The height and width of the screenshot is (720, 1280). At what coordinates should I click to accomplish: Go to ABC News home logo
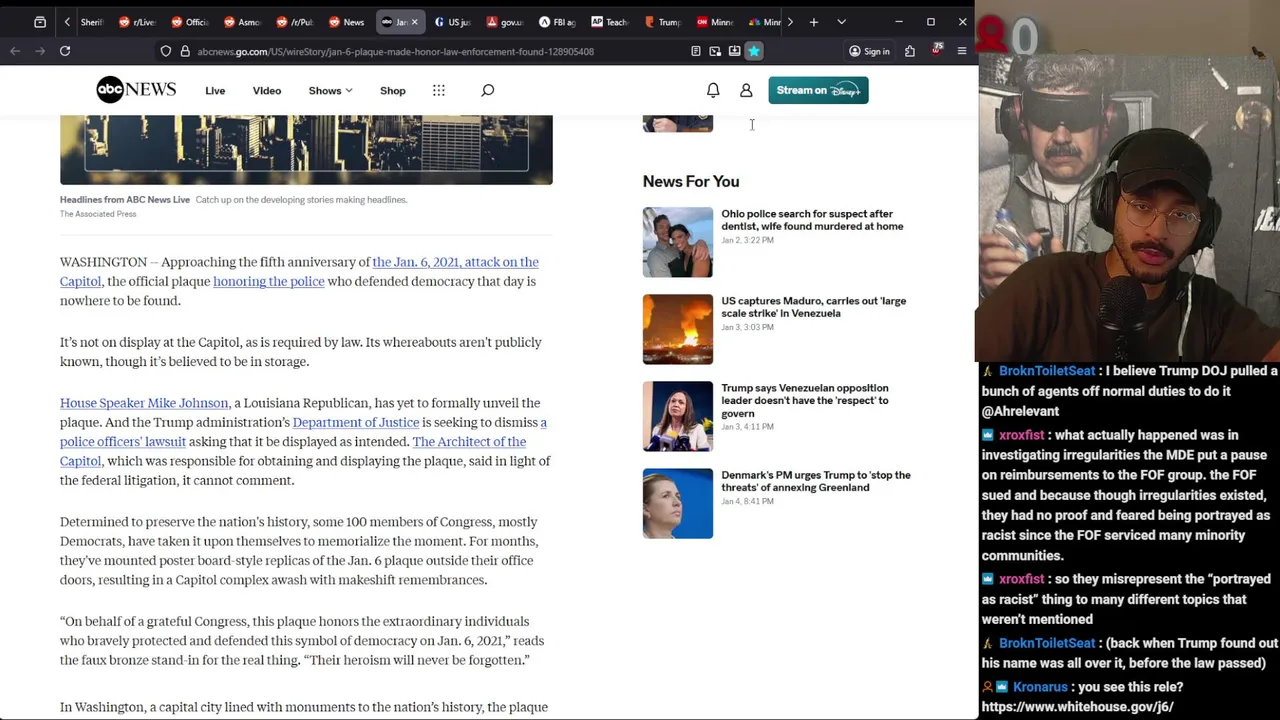136,90
